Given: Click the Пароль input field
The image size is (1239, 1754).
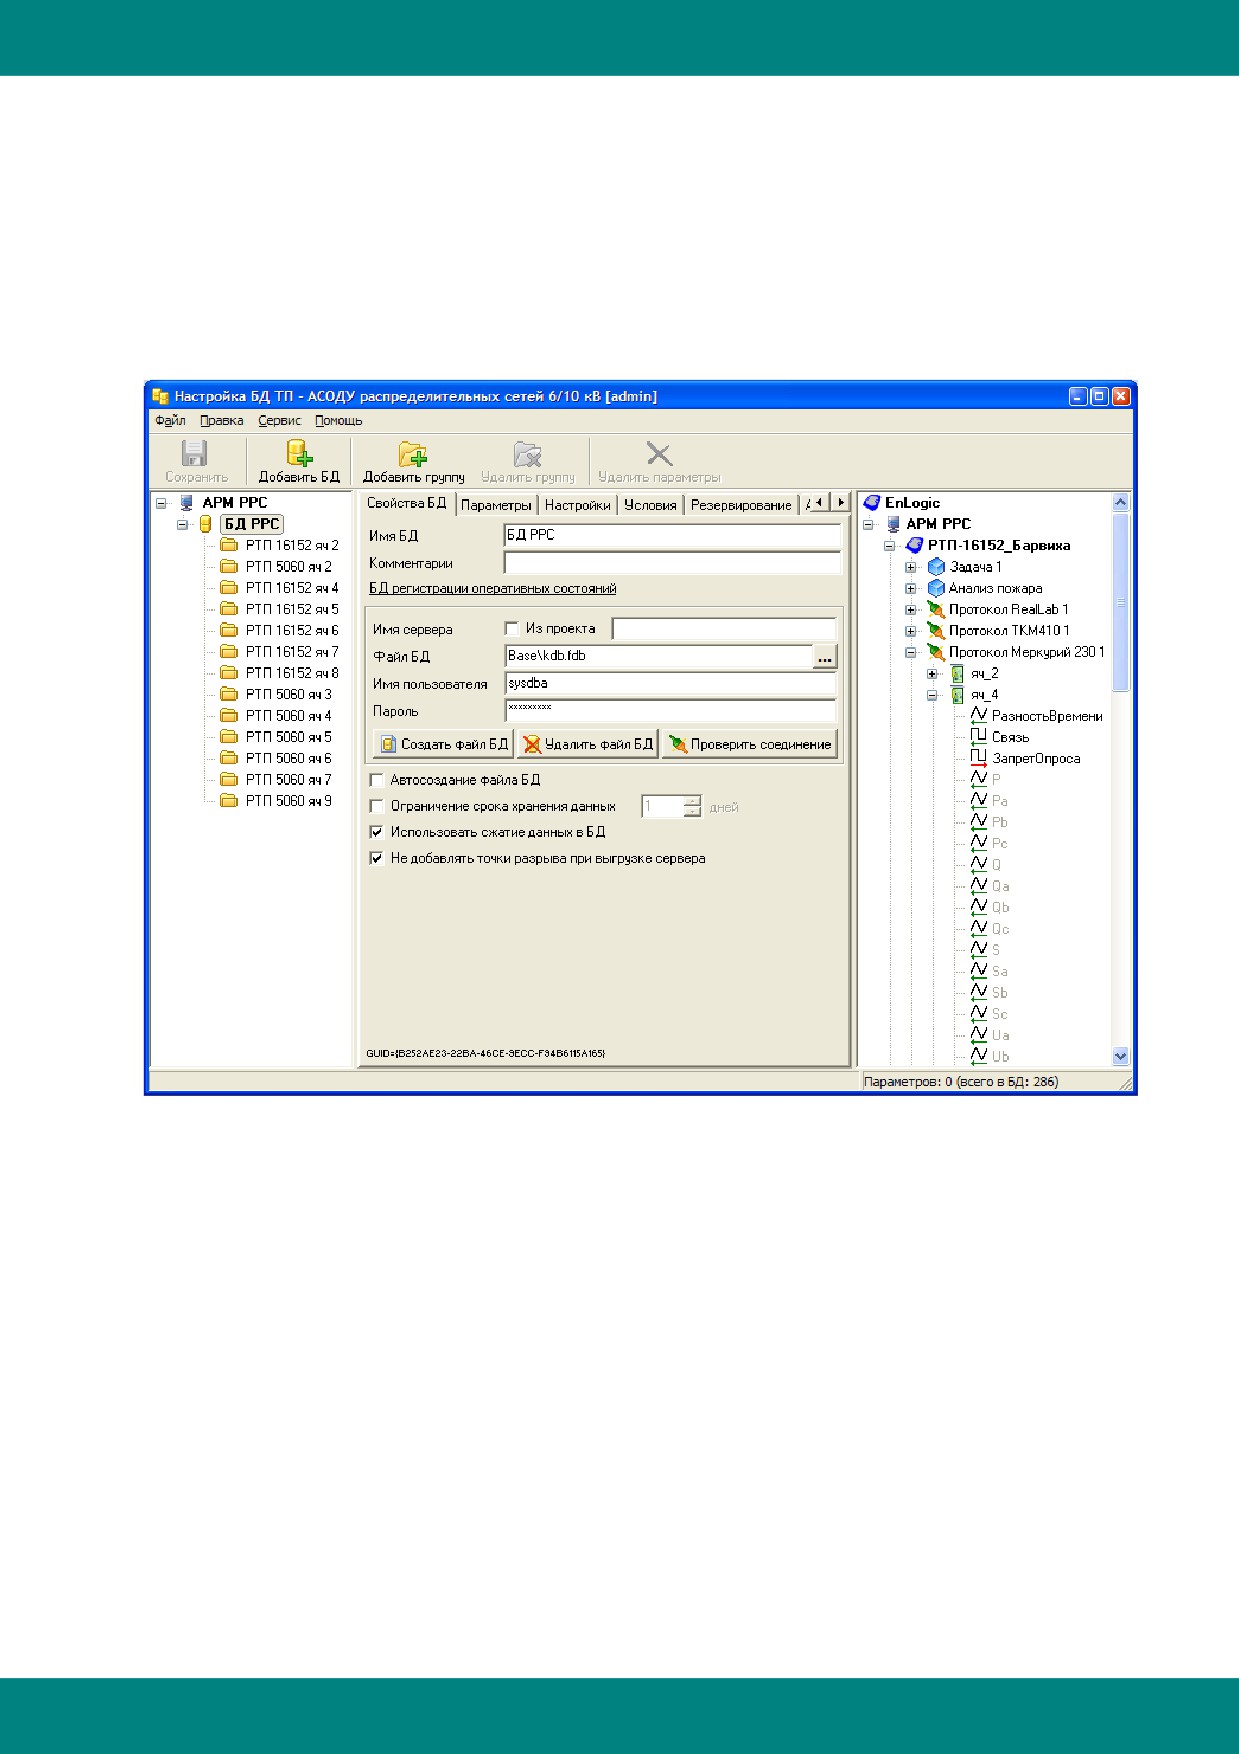Looking at the screenshot, I should (x=671, y=711).
